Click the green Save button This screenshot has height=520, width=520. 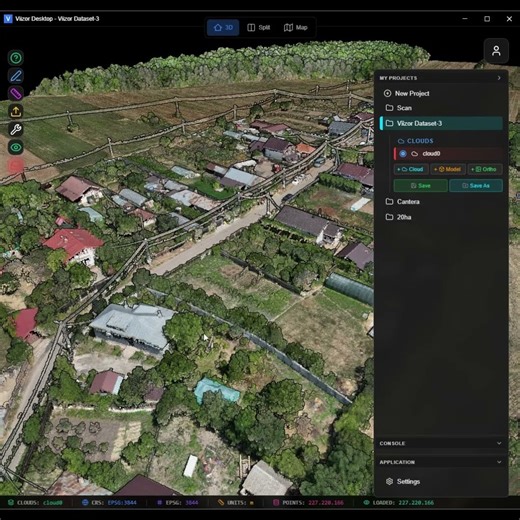(x=420, y=186)
